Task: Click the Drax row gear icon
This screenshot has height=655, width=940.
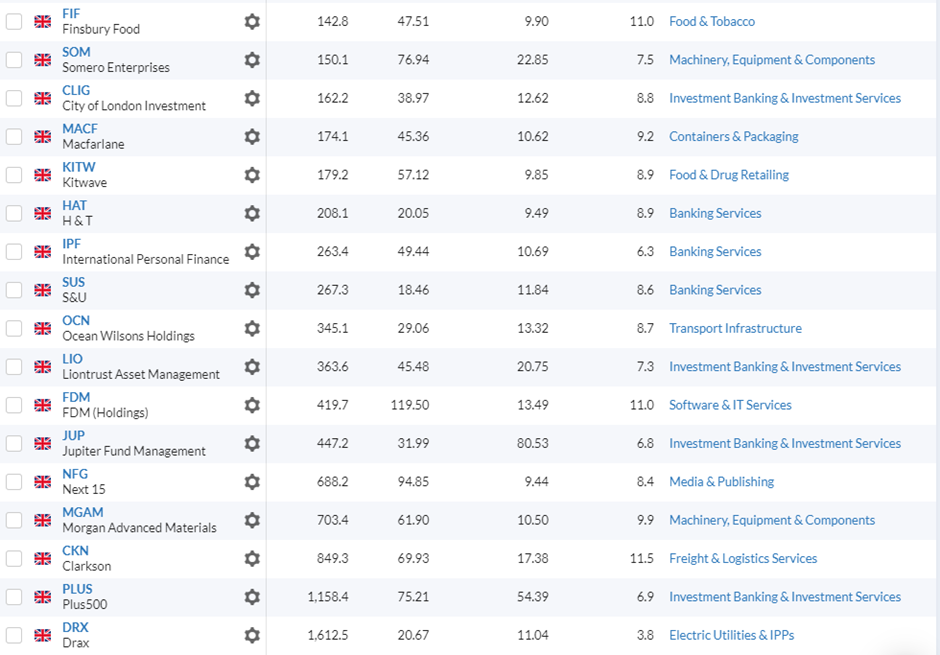Action: tap(252, 635)
